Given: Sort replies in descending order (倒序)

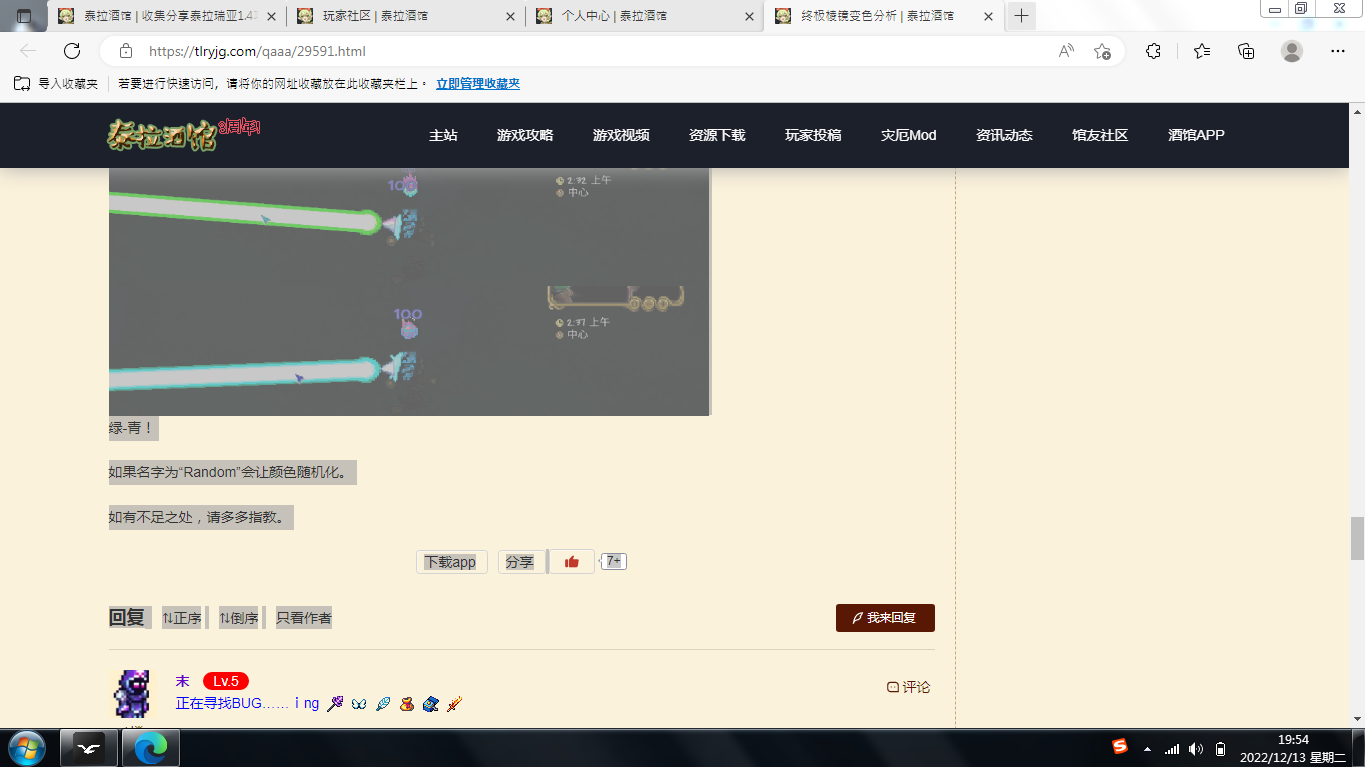Looking at the screenshot, I should (239, 618).
